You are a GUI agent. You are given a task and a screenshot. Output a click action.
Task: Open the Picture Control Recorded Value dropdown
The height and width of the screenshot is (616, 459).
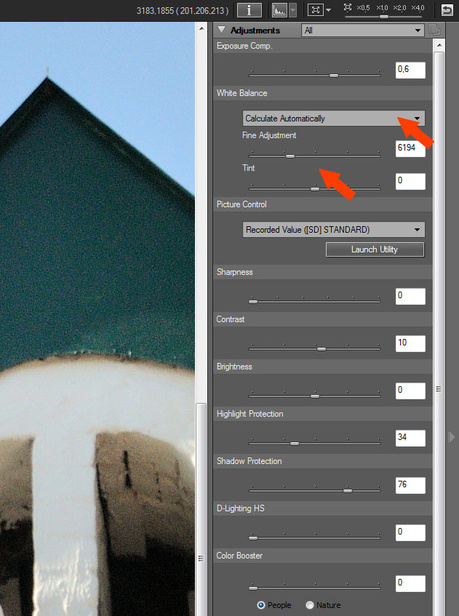tap(333, 229)
